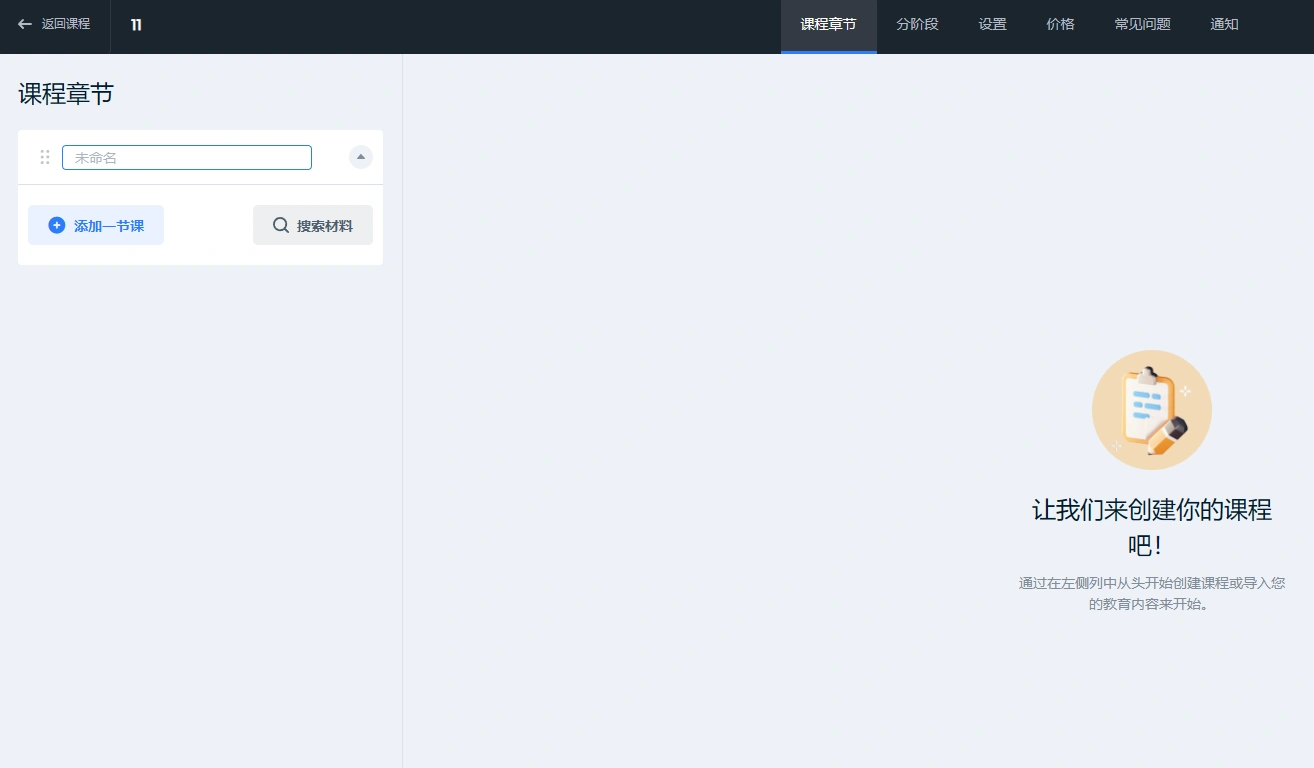Open the 设置 tab
This screenshot has height=768, width=1314.
coord(991,24)
